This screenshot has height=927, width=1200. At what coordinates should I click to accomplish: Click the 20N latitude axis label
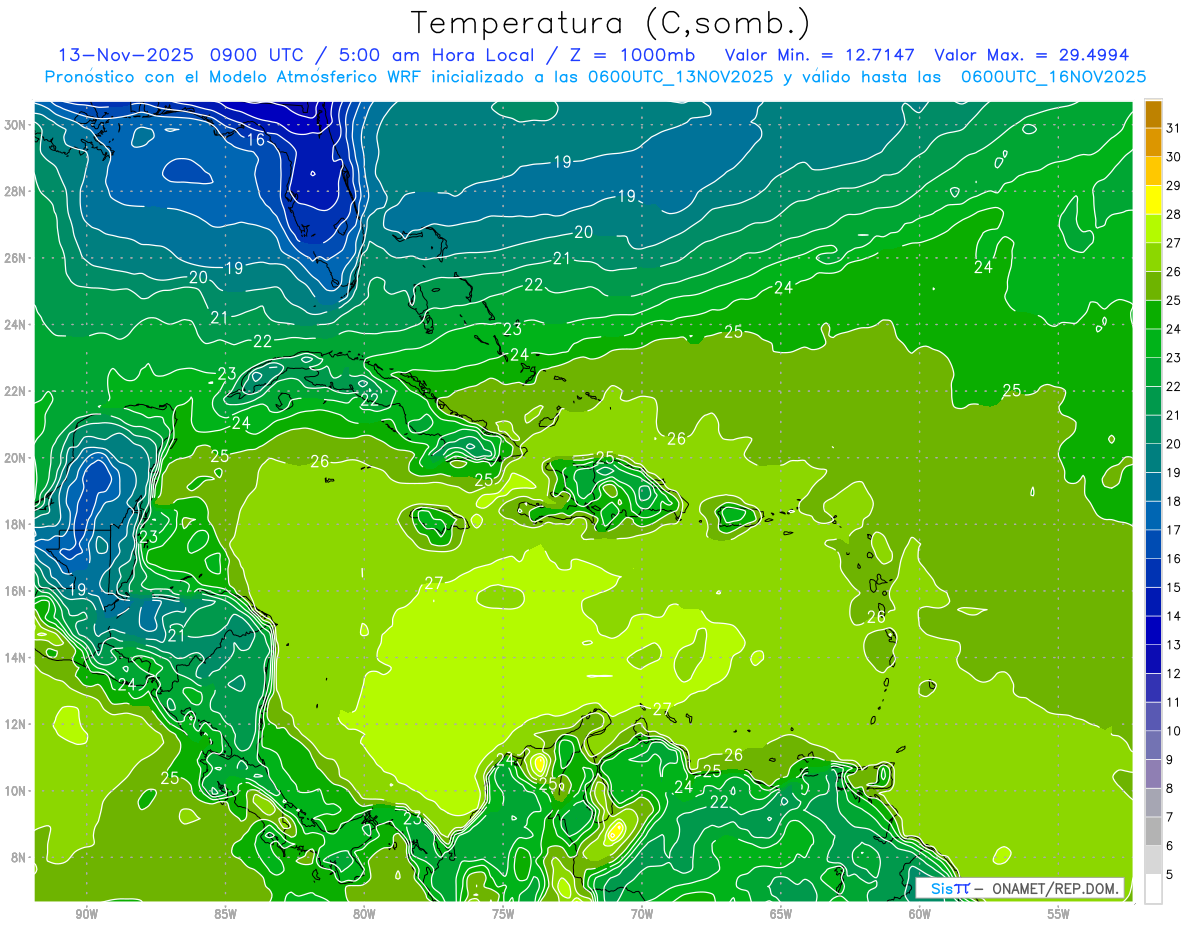[15, 458]
